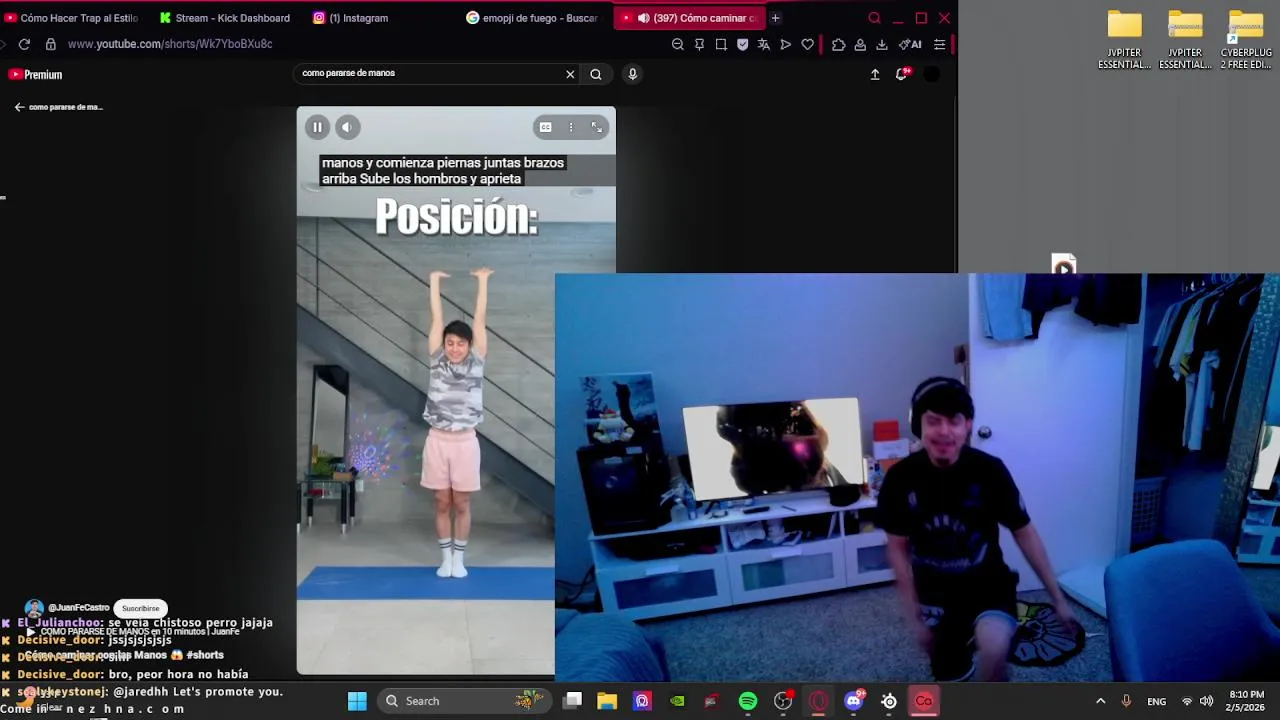Open @JuanFeCastro channel name link

[x=78, y=608]
